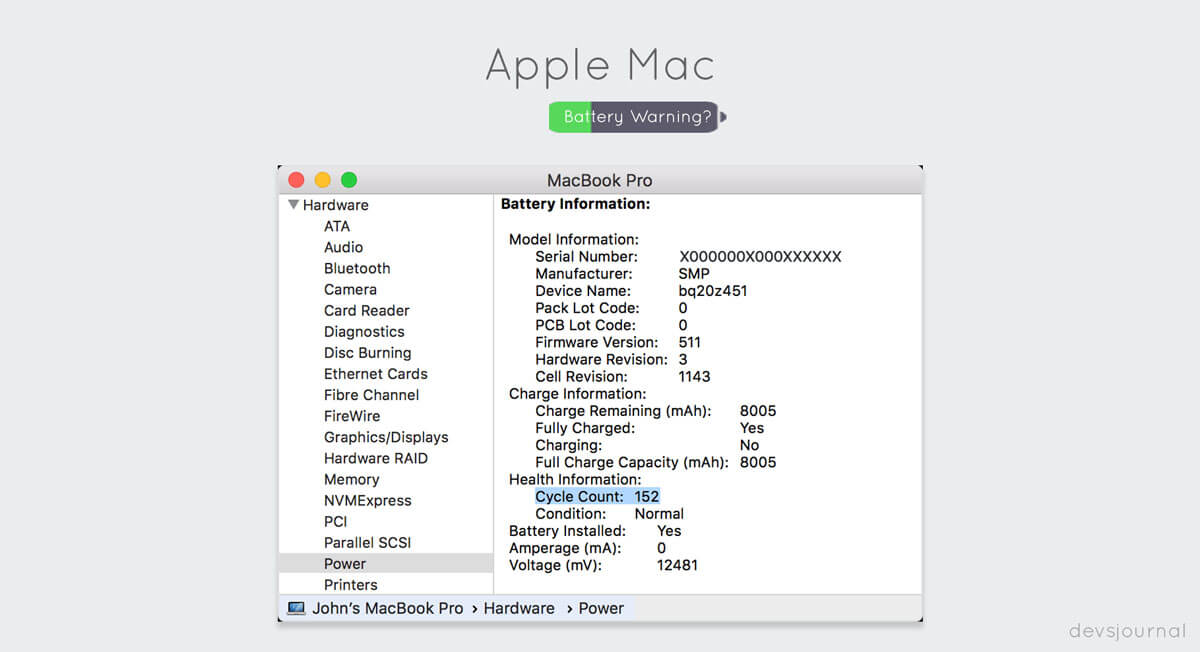Image resolution: width=1200 pixels, height=652 pixels.
Task: Click the Hardware Revision label
Action: 601,359
